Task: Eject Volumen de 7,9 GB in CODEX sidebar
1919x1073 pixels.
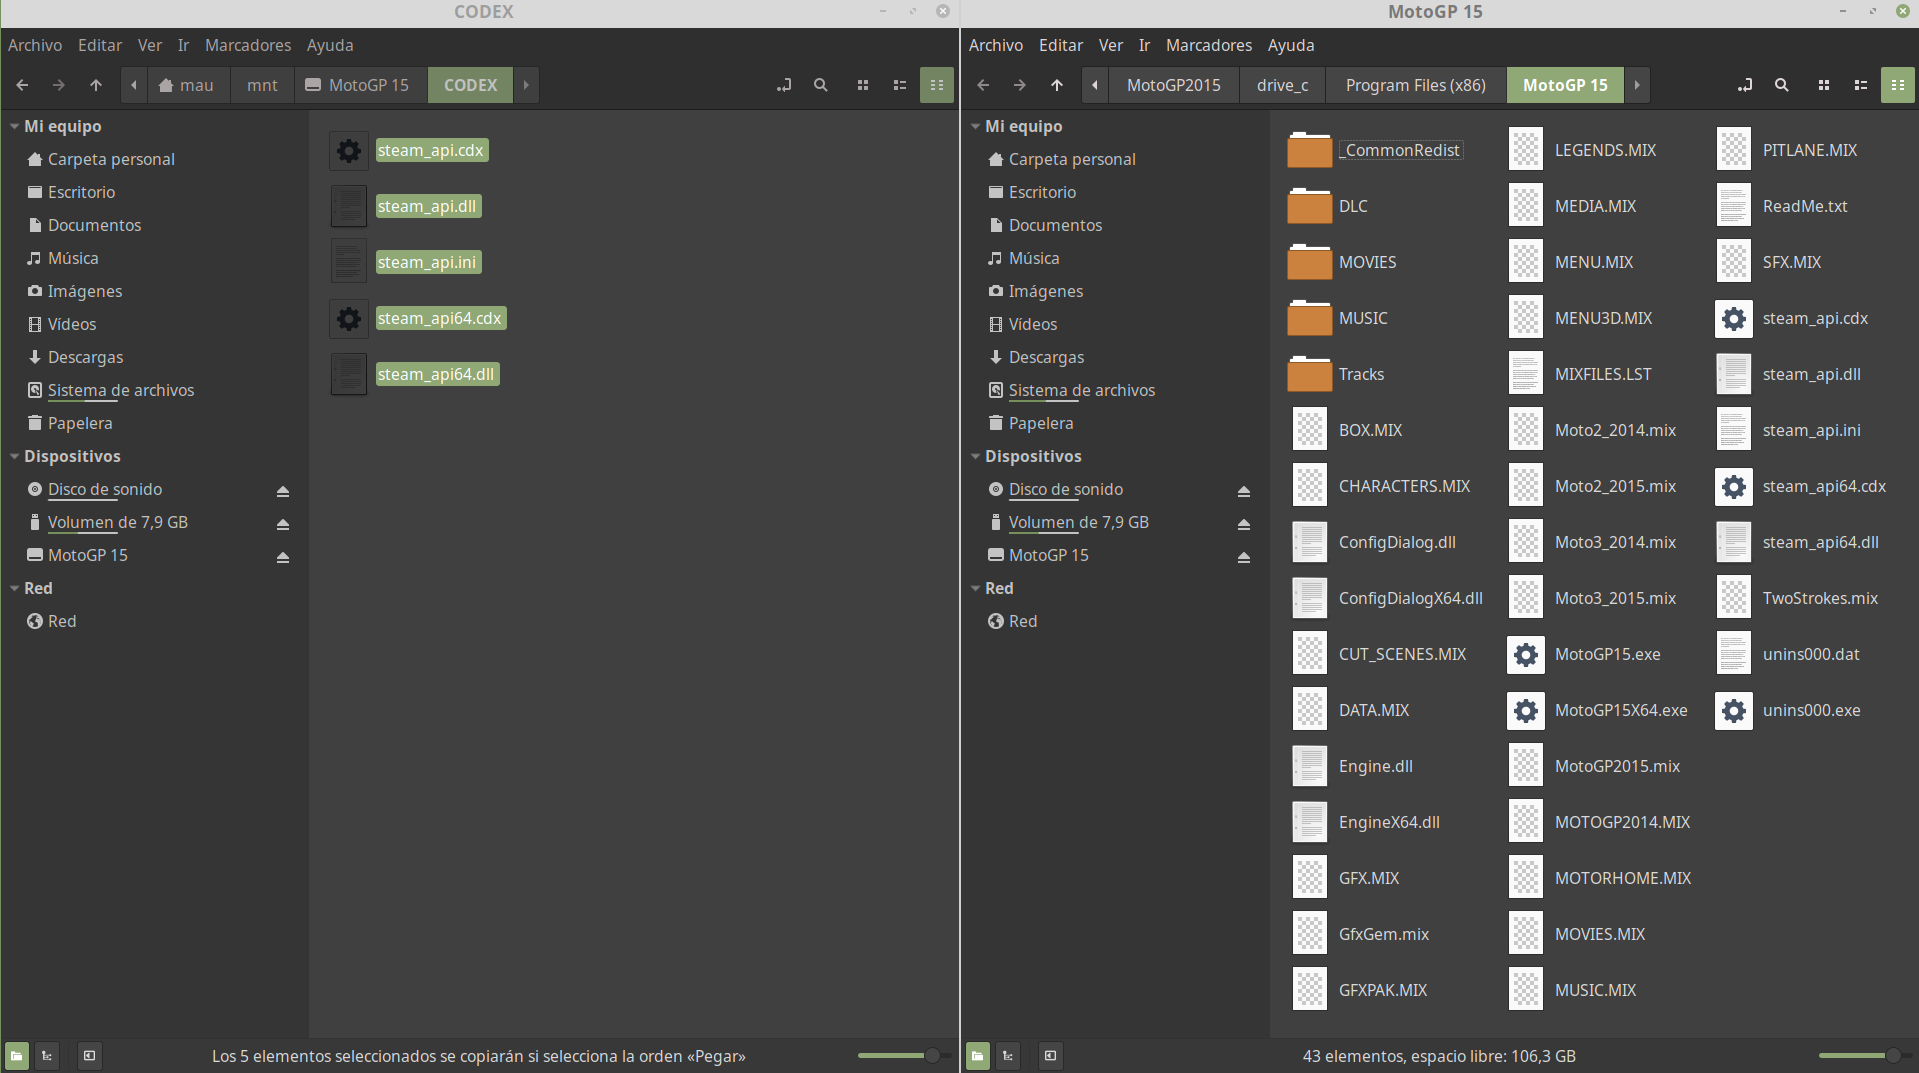Action: coord(283,524)
